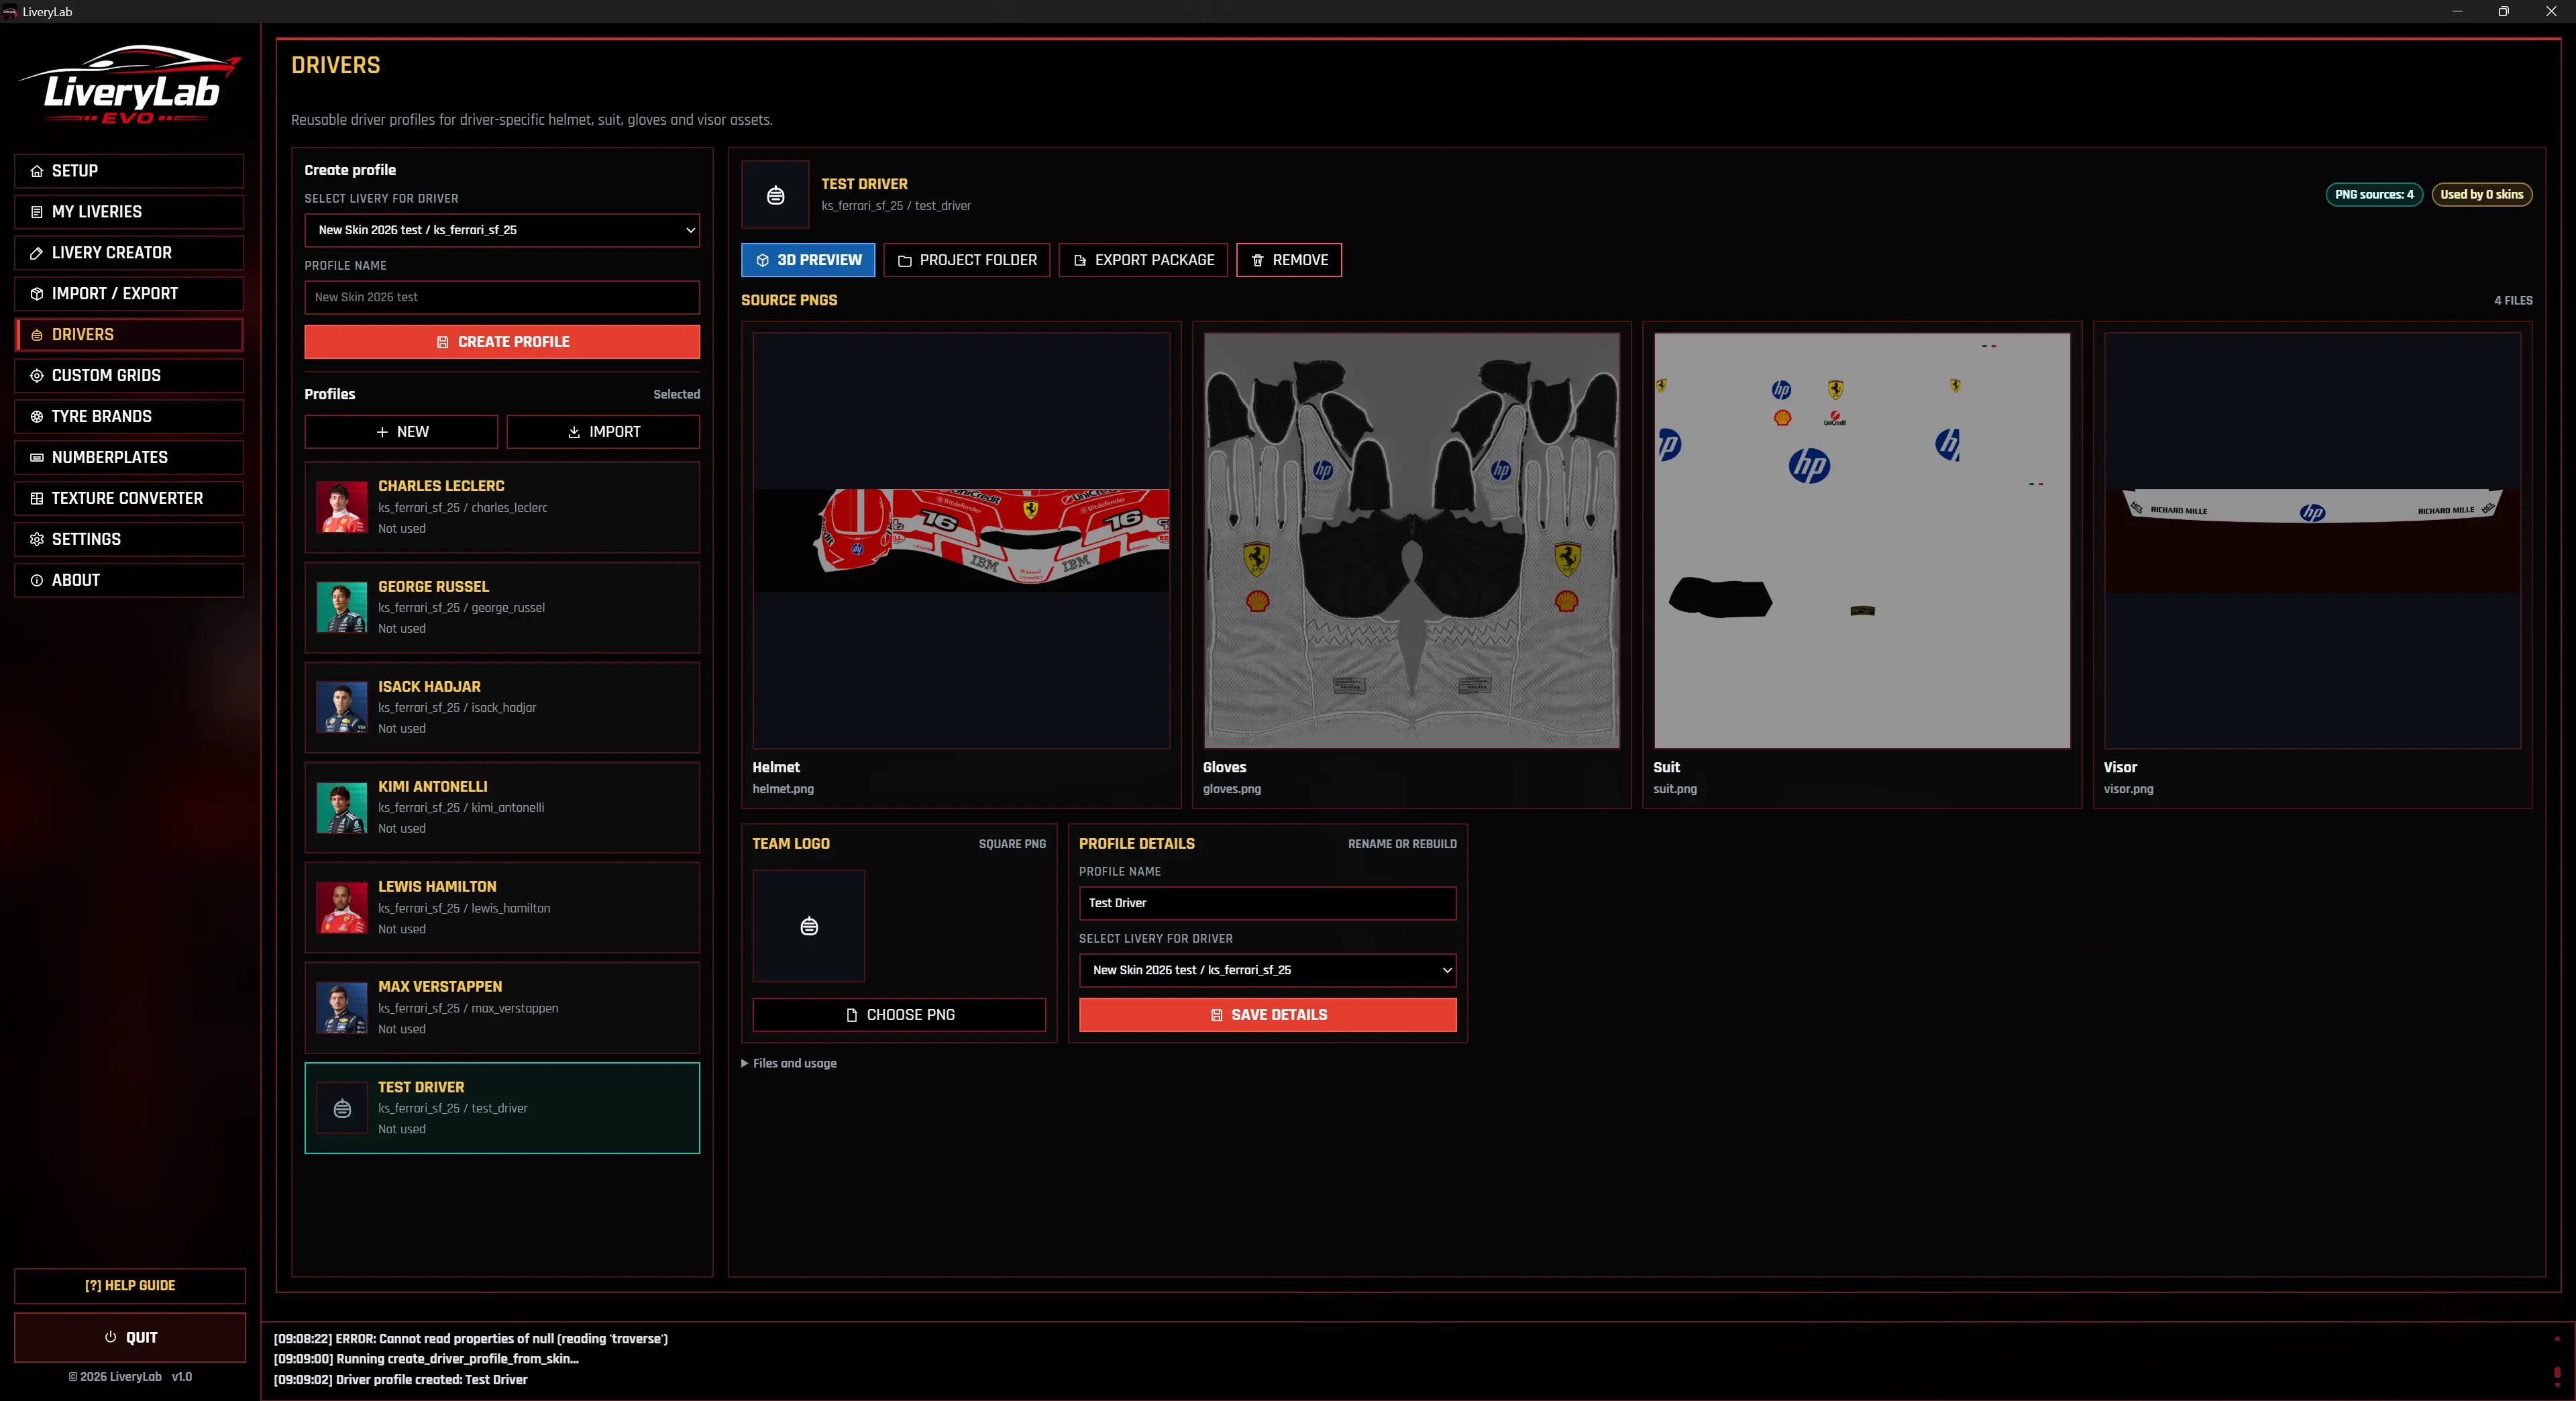Expand the Files and usage section

pyautogui.click(x=789, y=1063)
